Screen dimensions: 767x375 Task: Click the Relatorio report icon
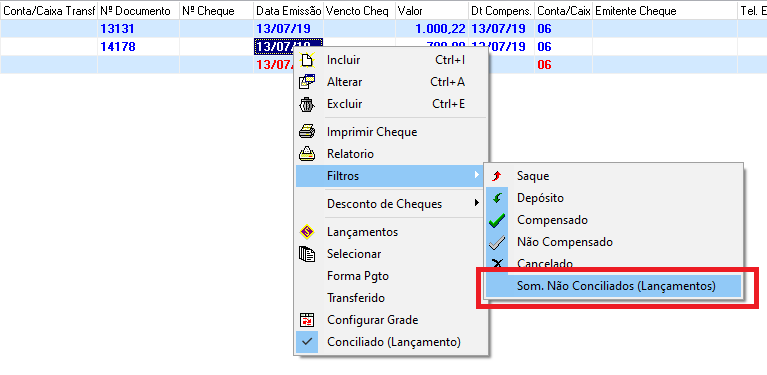click(307, 154)
